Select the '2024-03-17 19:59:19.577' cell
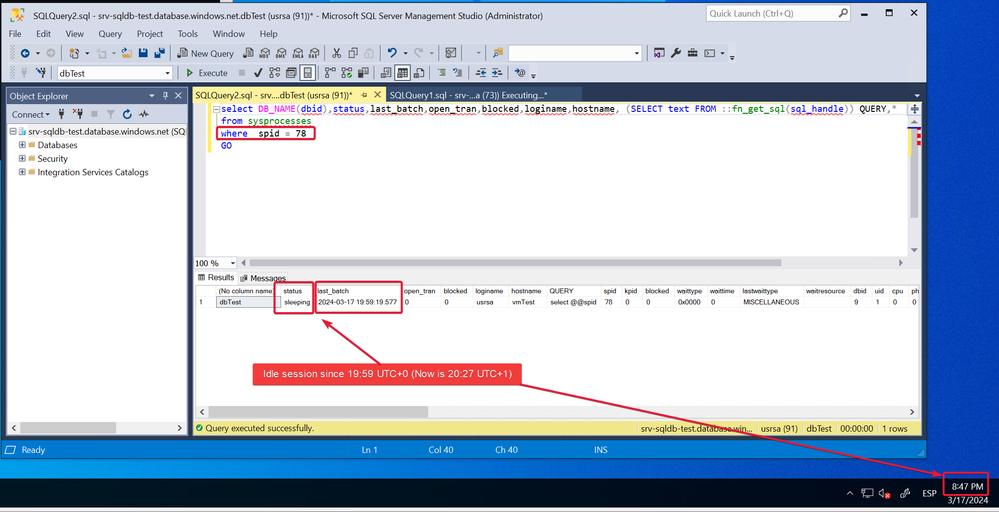The image size is (999, 512). pyautogui.click(x=357, y=302)
